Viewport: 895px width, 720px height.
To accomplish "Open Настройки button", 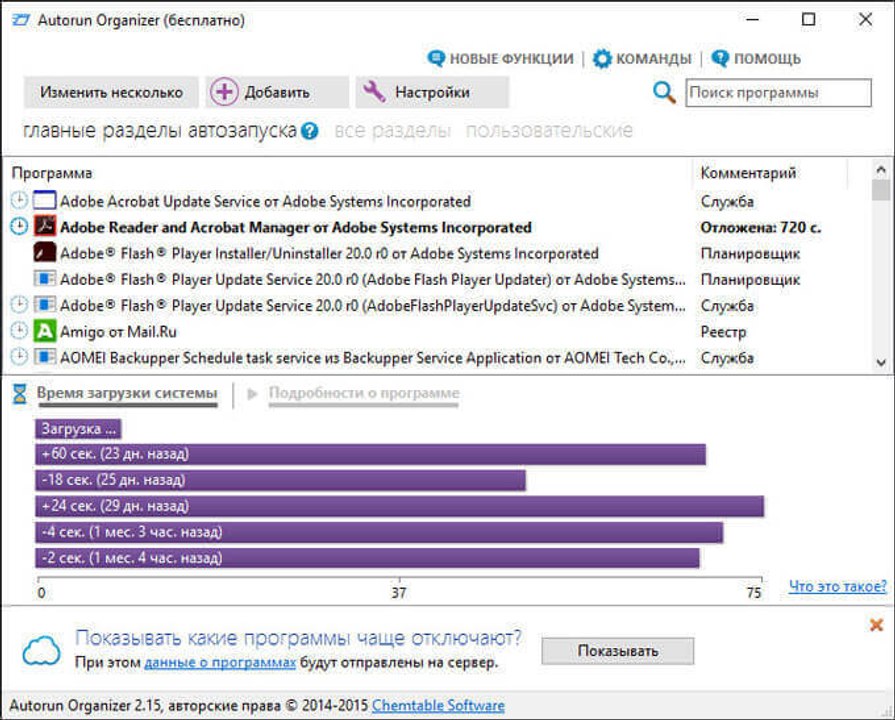I will pos(432,92).
